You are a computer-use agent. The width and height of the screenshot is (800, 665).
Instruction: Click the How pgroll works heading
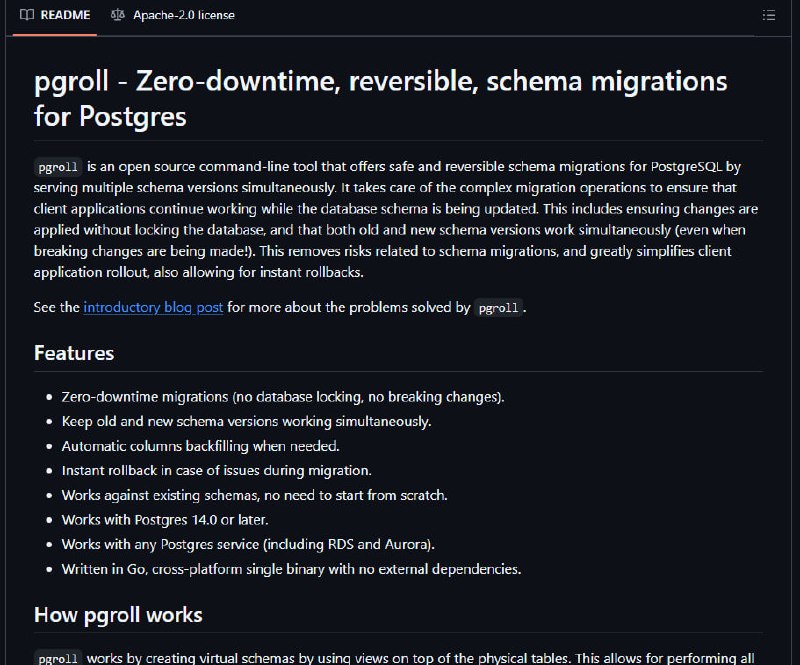[118, 615]
